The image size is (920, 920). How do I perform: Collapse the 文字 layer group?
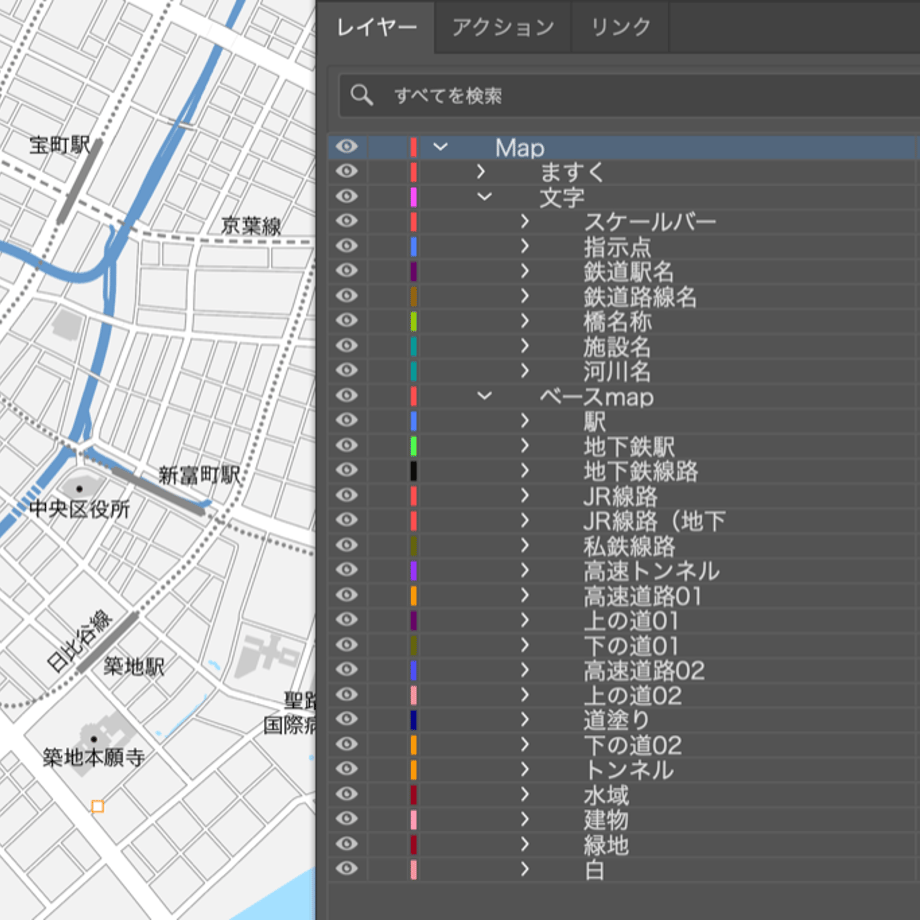484,197
